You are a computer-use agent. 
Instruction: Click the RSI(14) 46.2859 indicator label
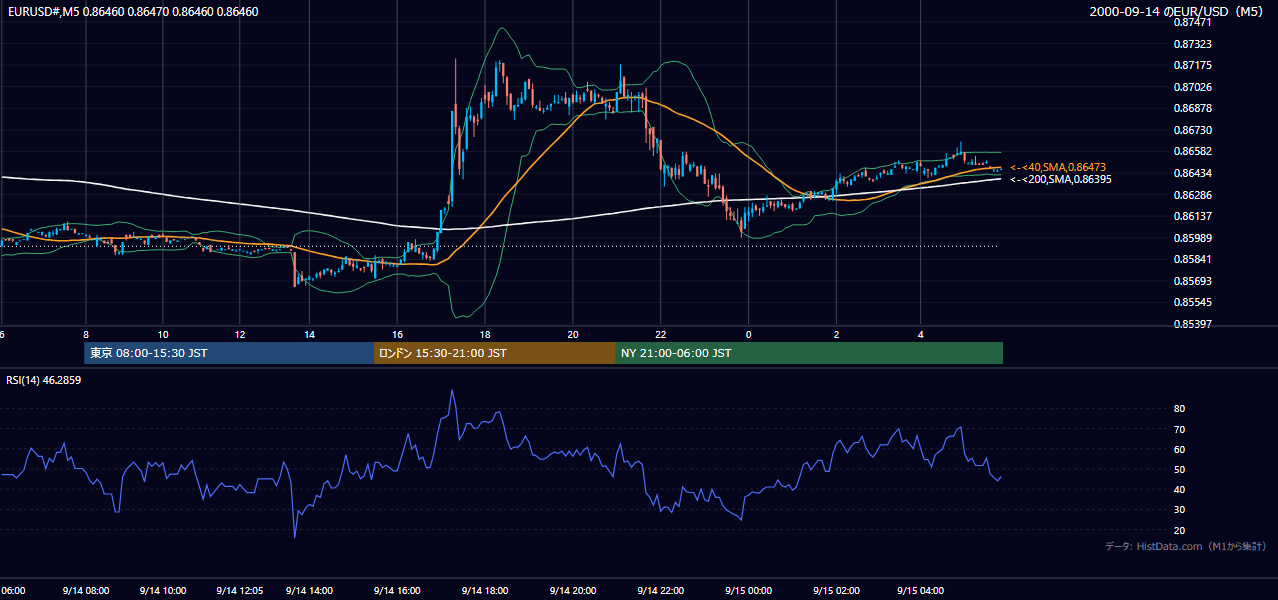point(43,380)
